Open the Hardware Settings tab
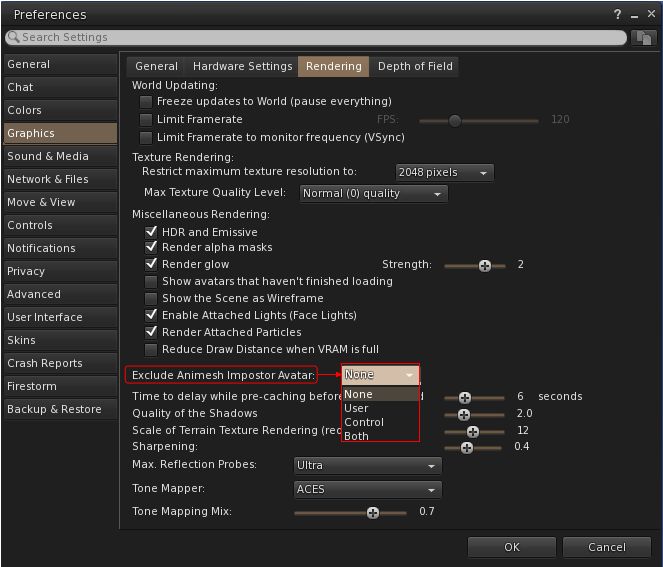663x567 pixels. pos(242,66)
